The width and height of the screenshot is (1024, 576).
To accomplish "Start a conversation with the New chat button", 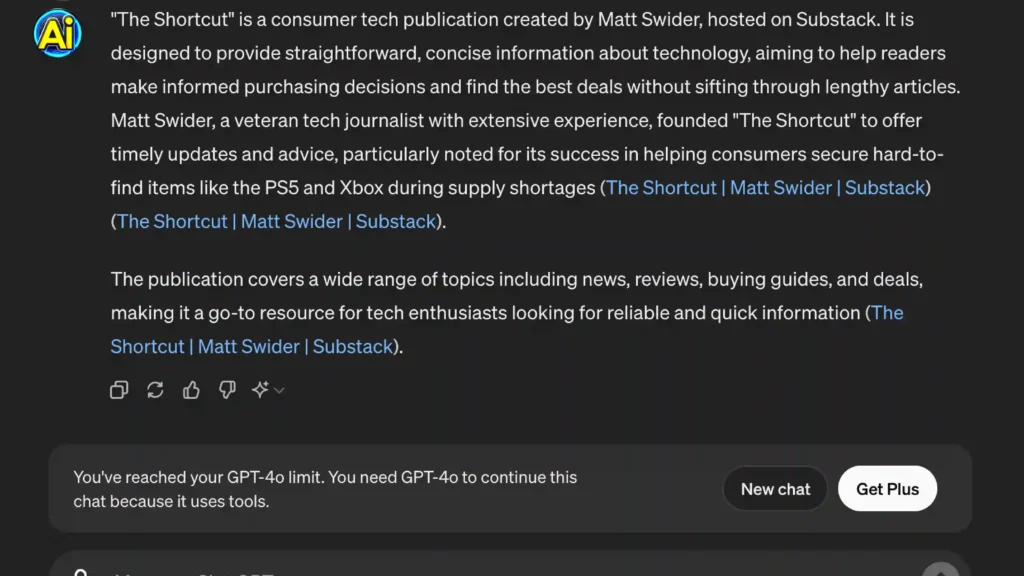I will 775,489.
